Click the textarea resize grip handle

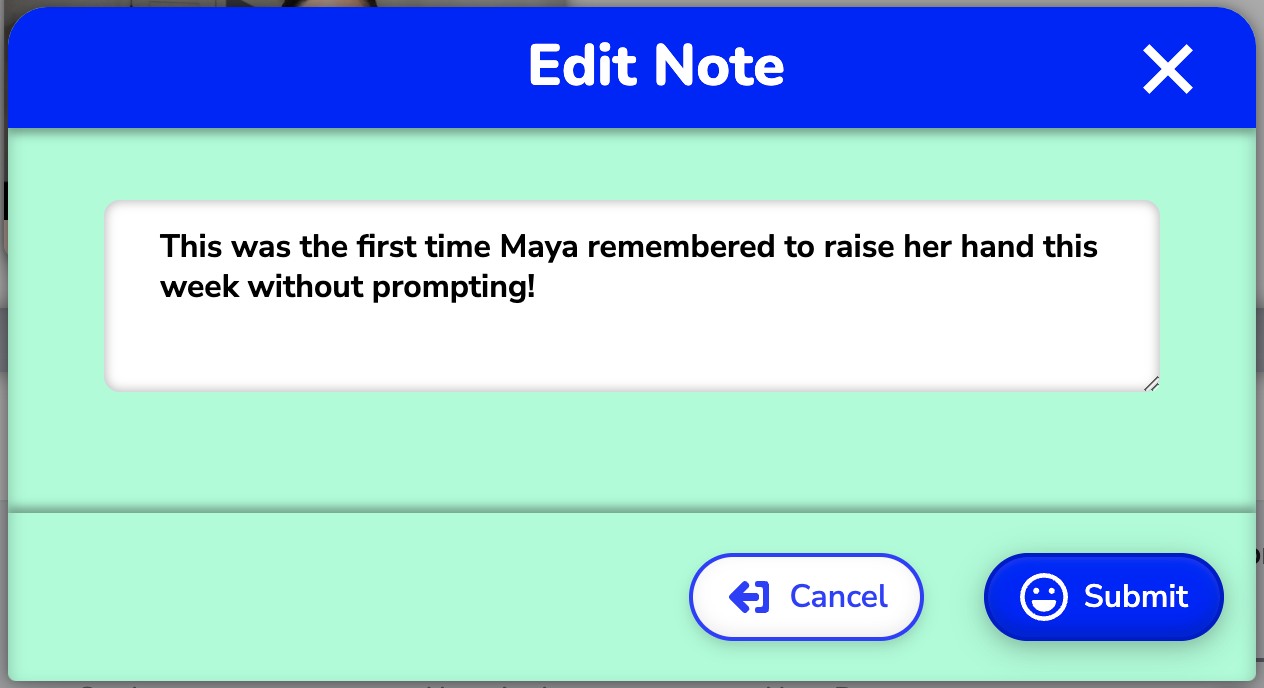tap(1151, 383)
